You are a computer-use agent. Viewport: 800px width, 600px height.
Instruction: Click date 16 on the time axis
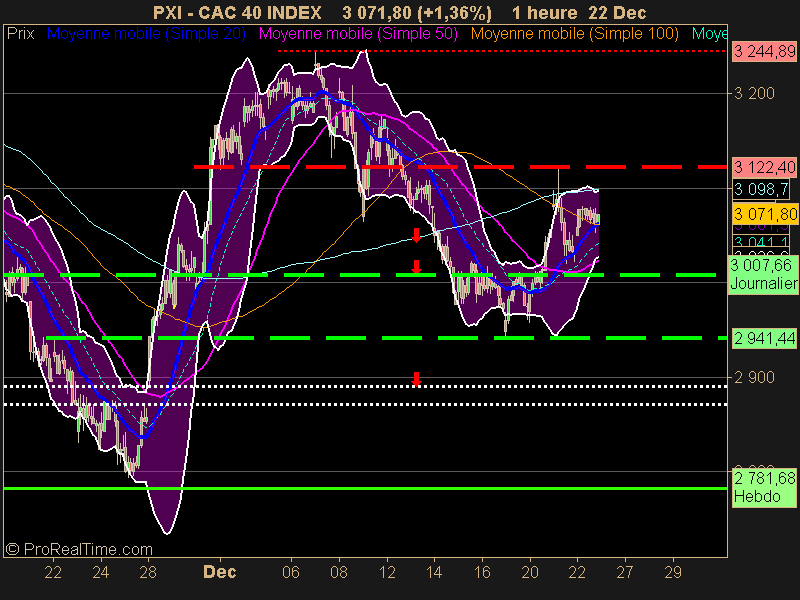coord(482,572)
